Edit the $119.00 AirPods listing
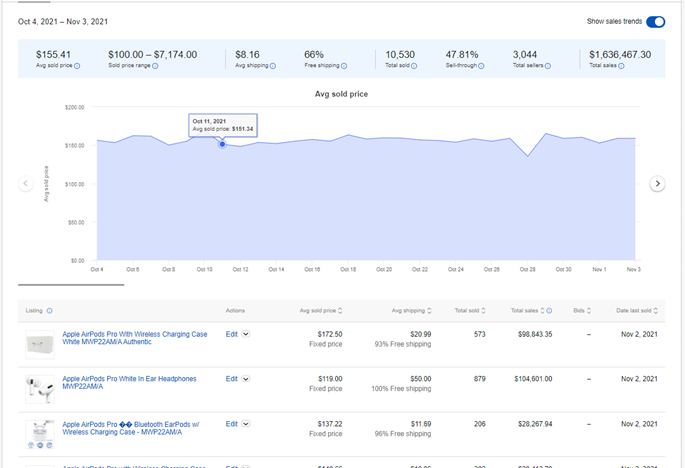Image resolution: width=685 pixels, height=468 pixels. point(232,379)
